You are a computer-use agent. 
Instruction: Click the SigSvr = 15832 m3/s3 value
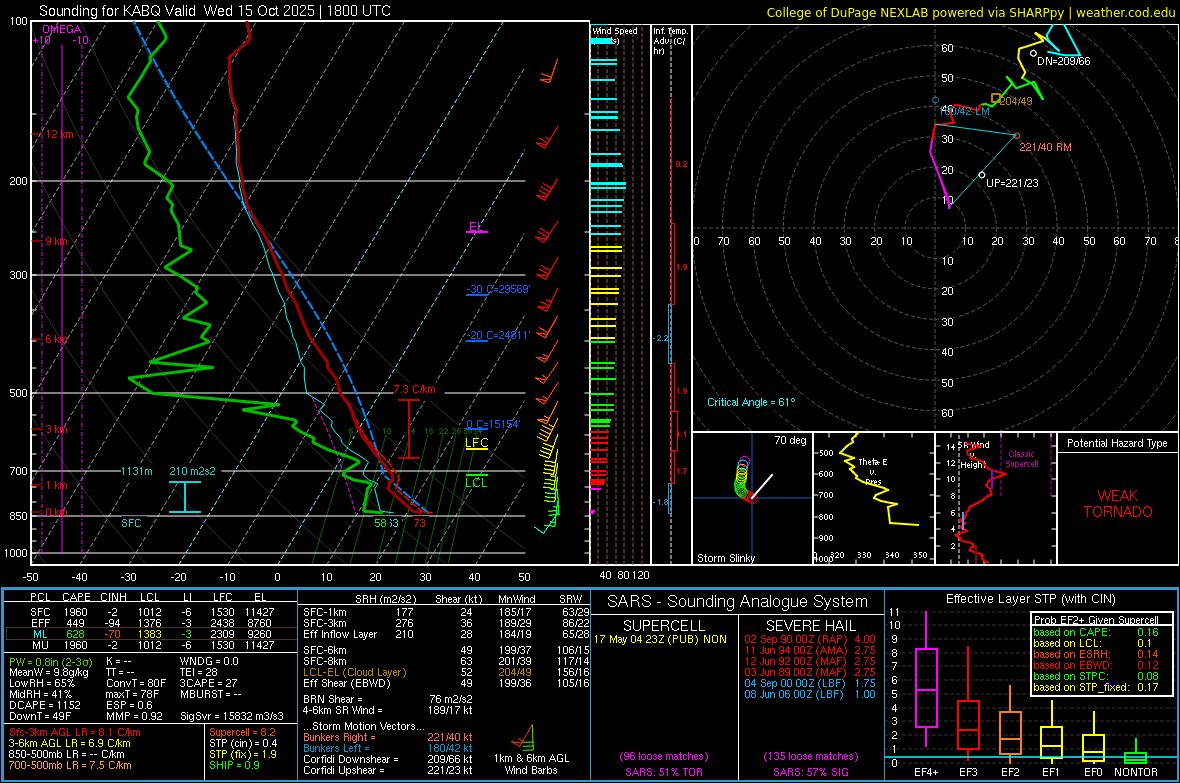[232, 716]
